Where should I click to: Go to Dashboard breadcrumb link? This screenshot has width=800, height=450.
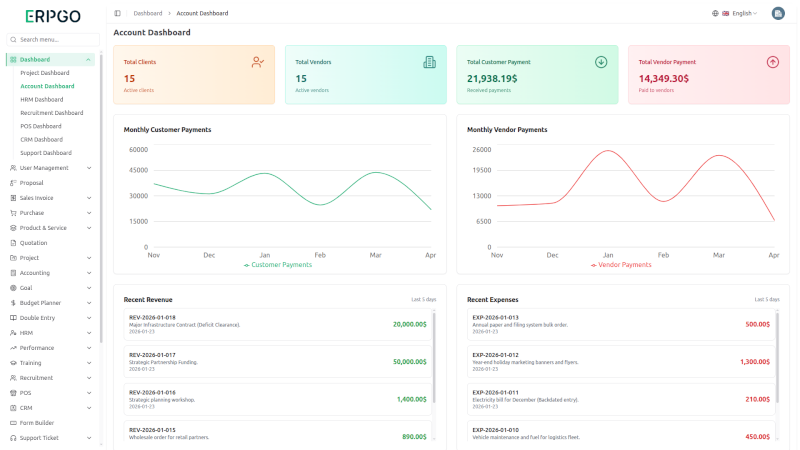click(148, 13)
